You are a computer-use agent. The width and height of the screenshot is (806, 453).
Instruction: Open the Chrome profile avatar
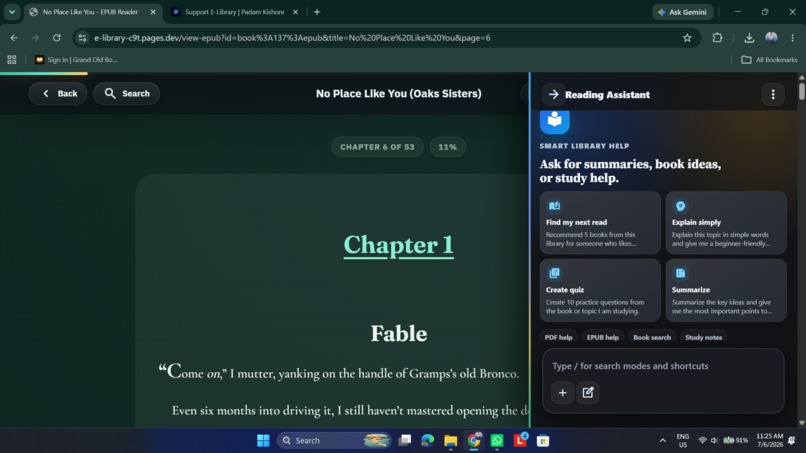pos(771,38)
